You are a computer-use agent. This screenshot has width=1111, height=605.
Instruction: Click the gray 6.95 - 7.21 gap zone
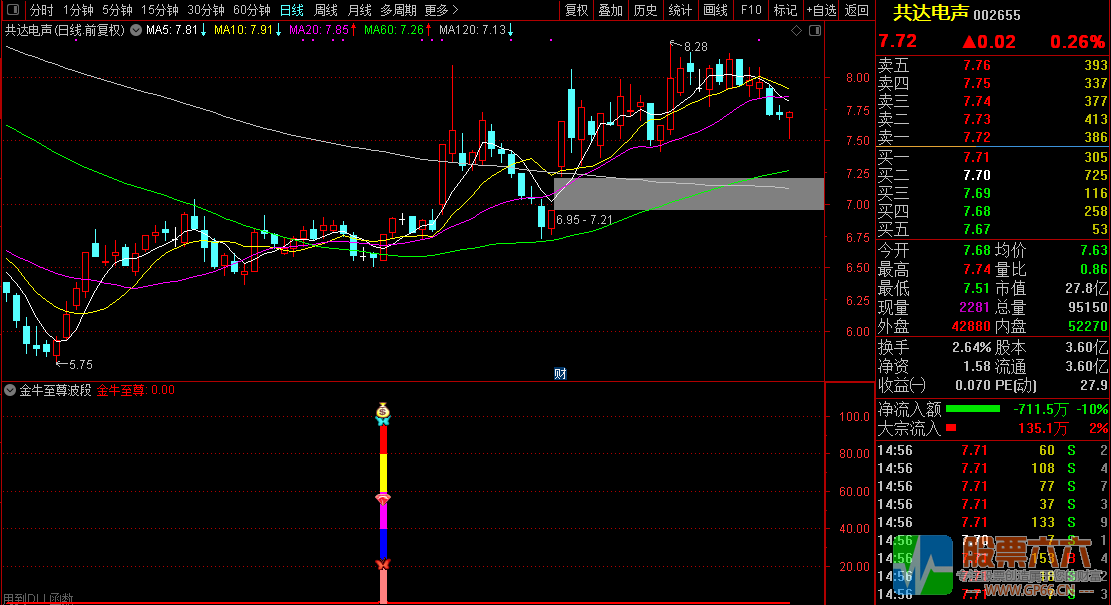[x=700, y=194]
